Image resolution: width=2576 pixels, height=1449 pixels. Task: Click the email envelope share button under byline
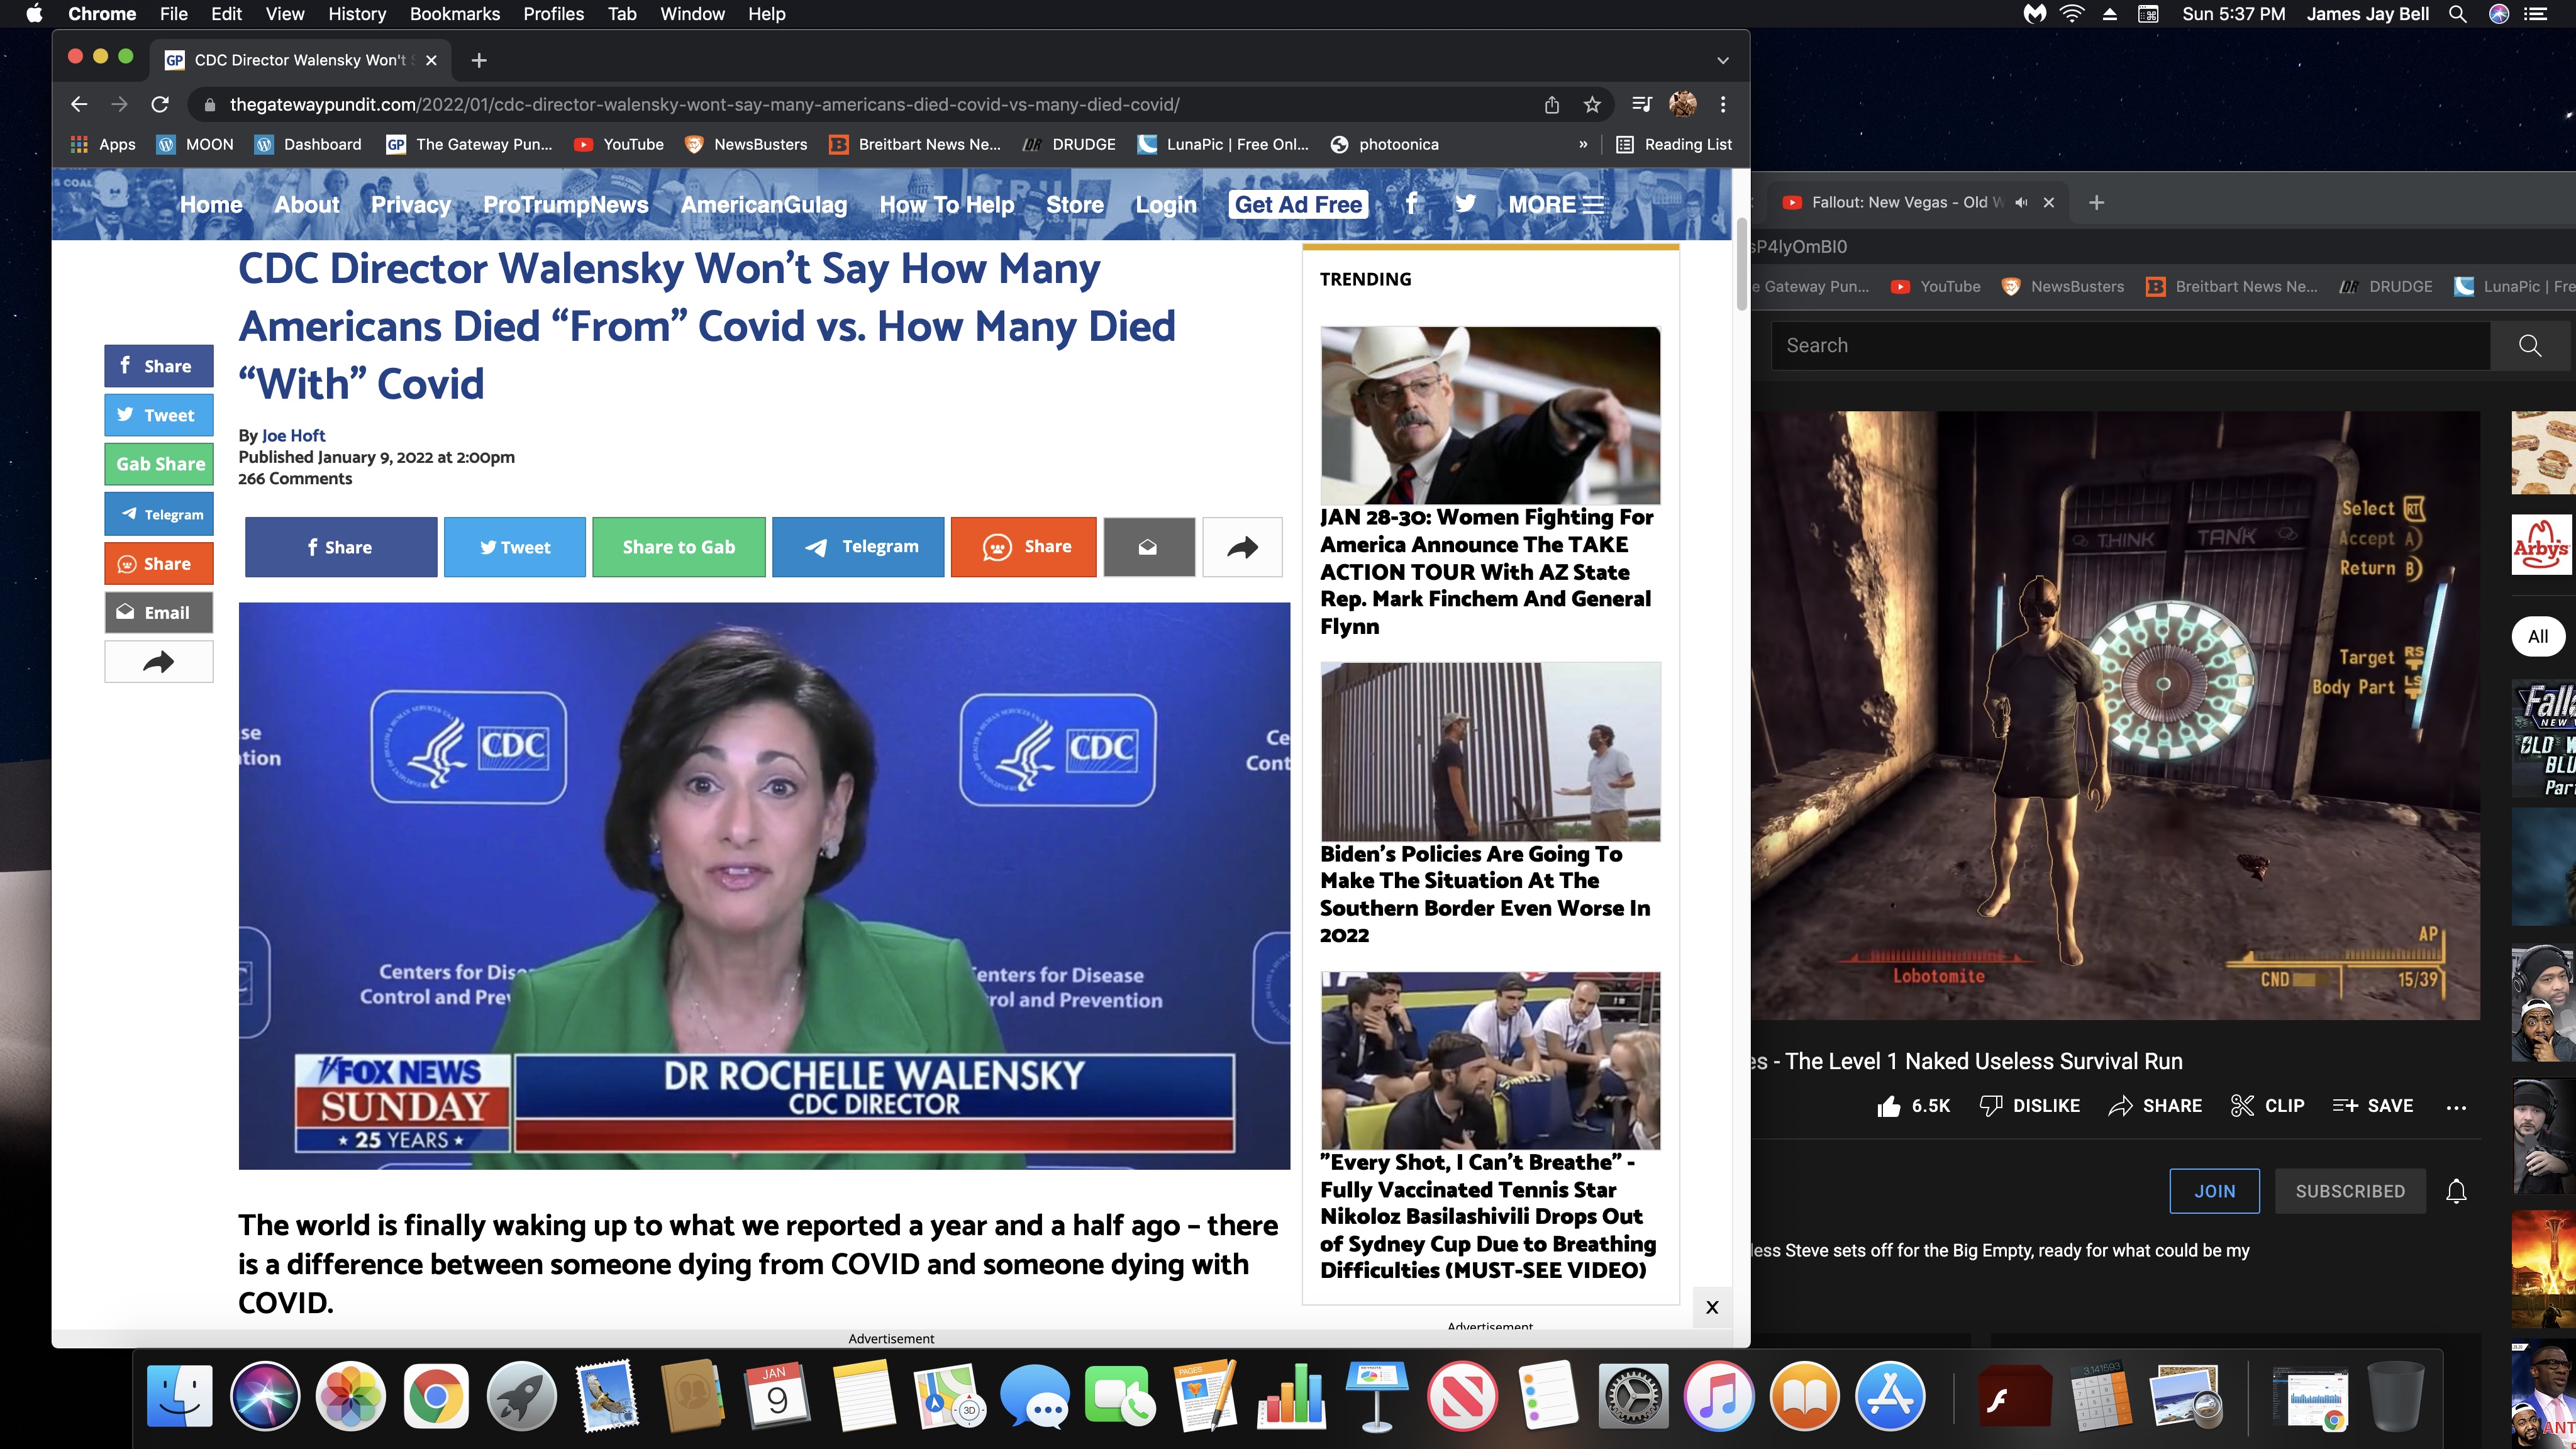pos(1149,547)
